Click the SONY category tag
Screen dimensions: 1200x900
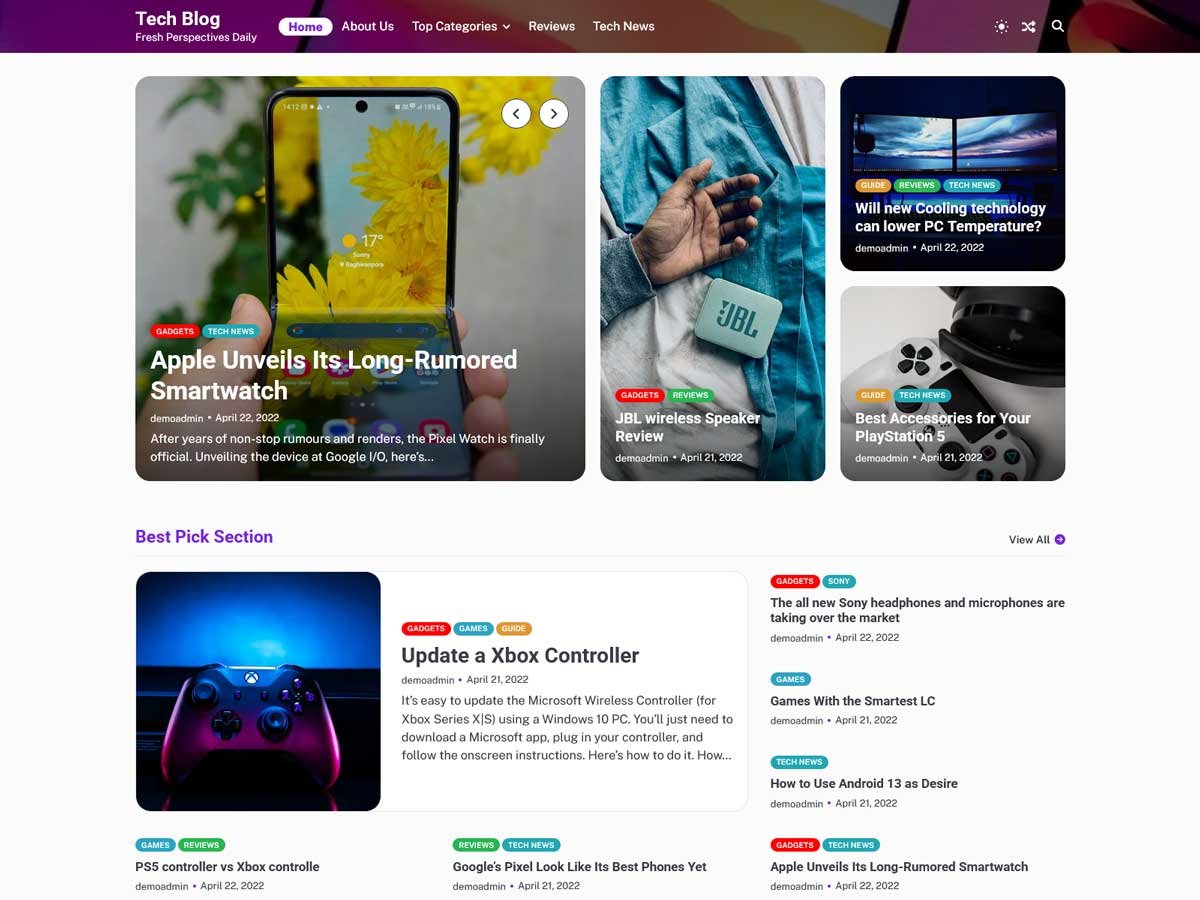pos(839,581)
